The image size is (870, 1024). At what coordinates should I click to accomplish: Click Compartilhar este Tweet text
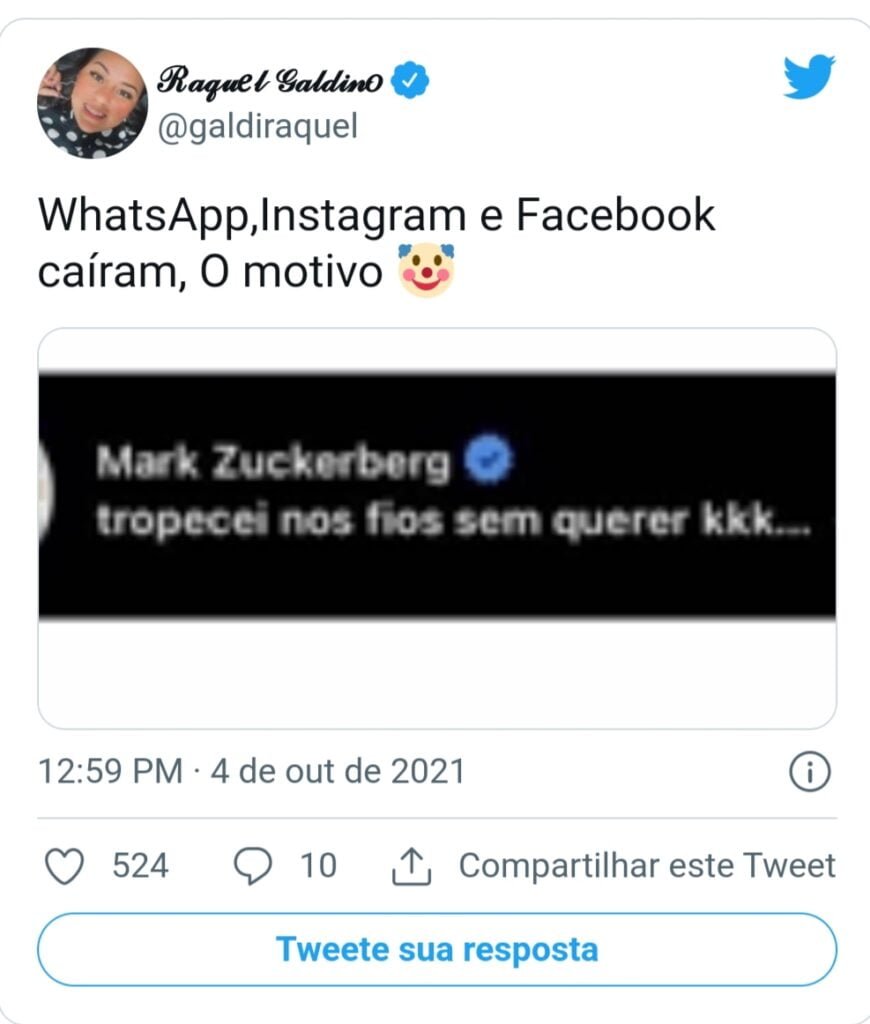tap(647, 865)
